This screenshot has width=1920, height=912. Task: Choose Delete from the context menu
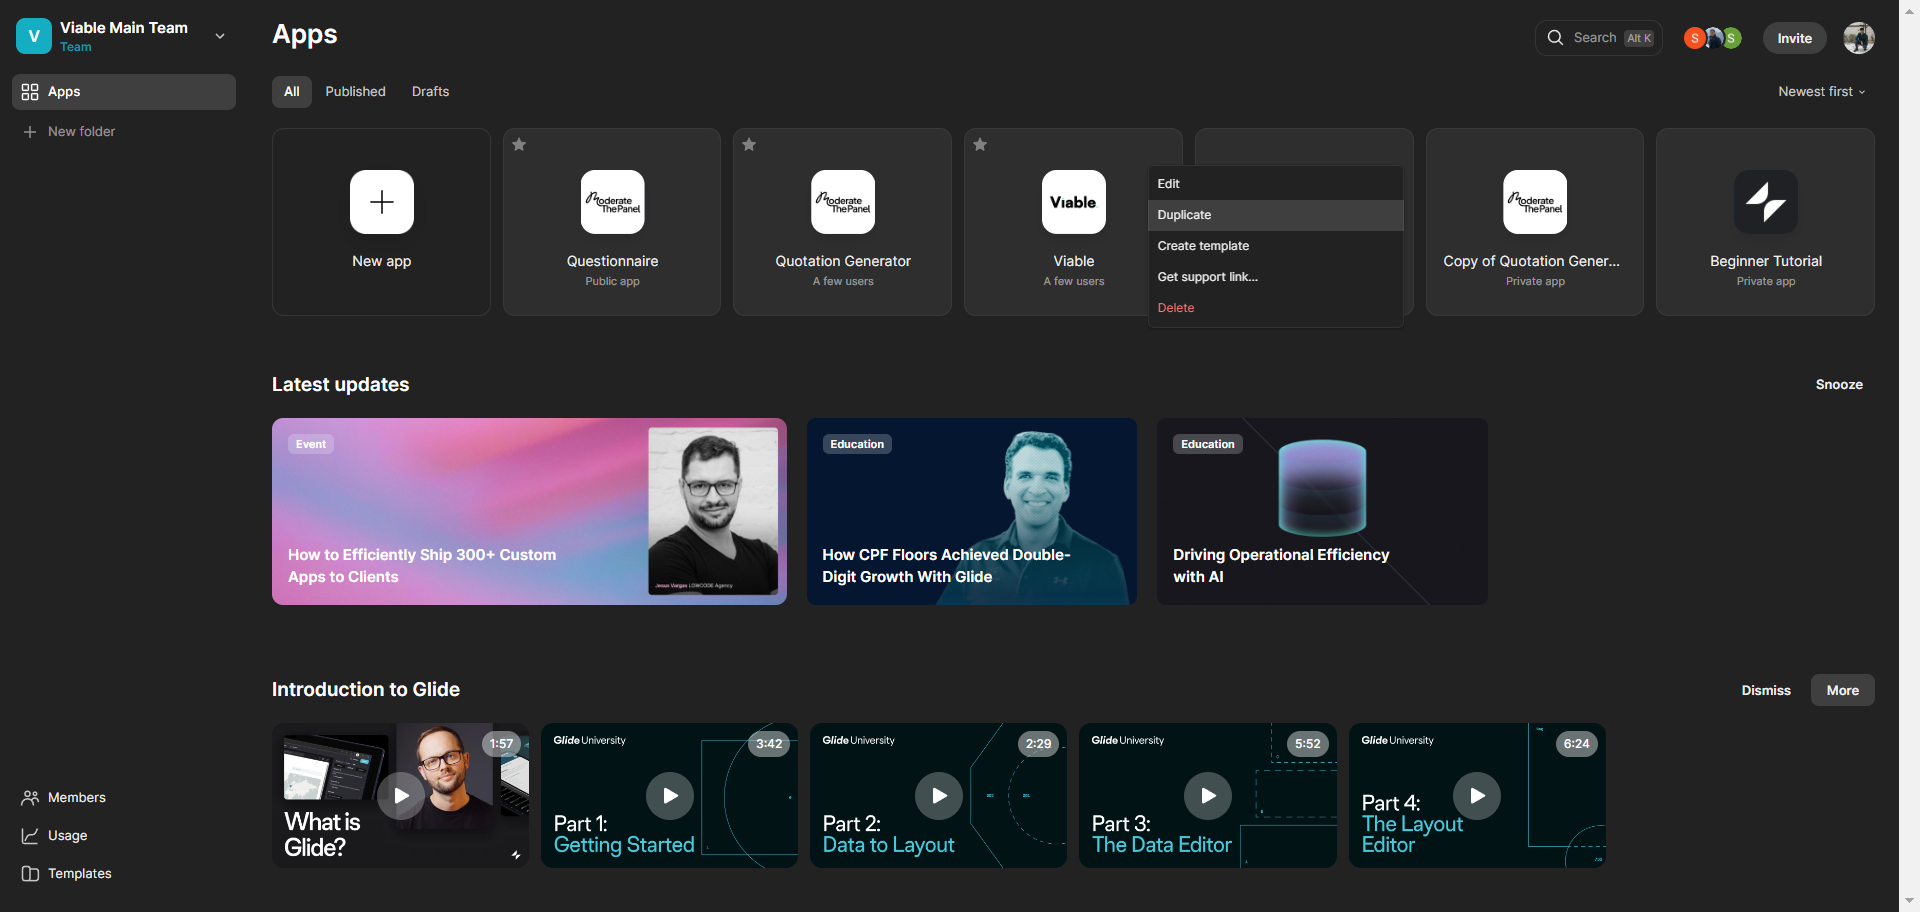[x=1276, y=308]
